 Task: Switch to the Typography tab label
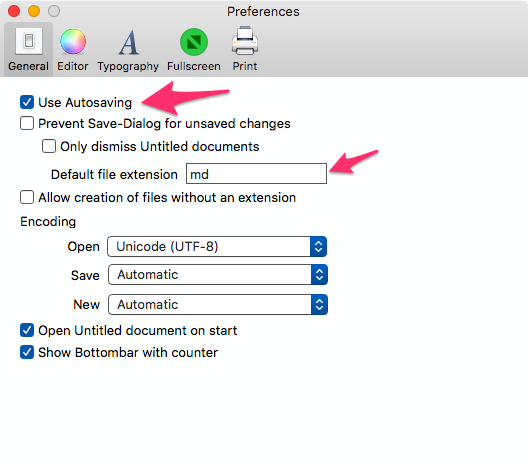(x=128, y=67)
